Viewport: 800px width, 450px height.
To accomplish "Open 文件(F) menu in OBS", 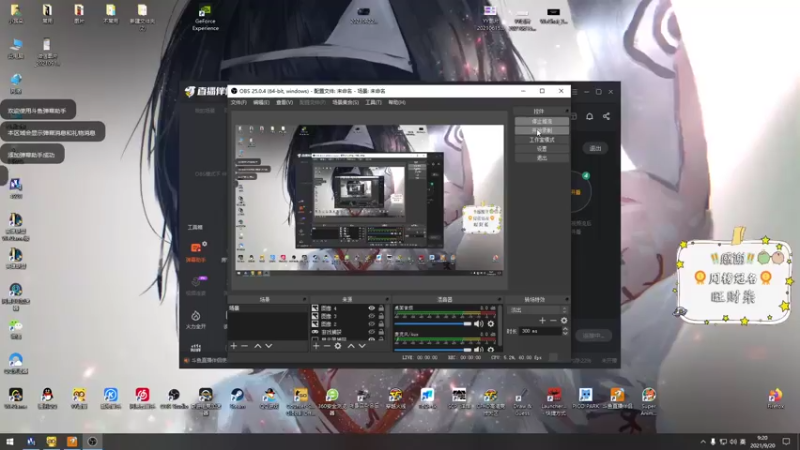I will tap(238, 103).
